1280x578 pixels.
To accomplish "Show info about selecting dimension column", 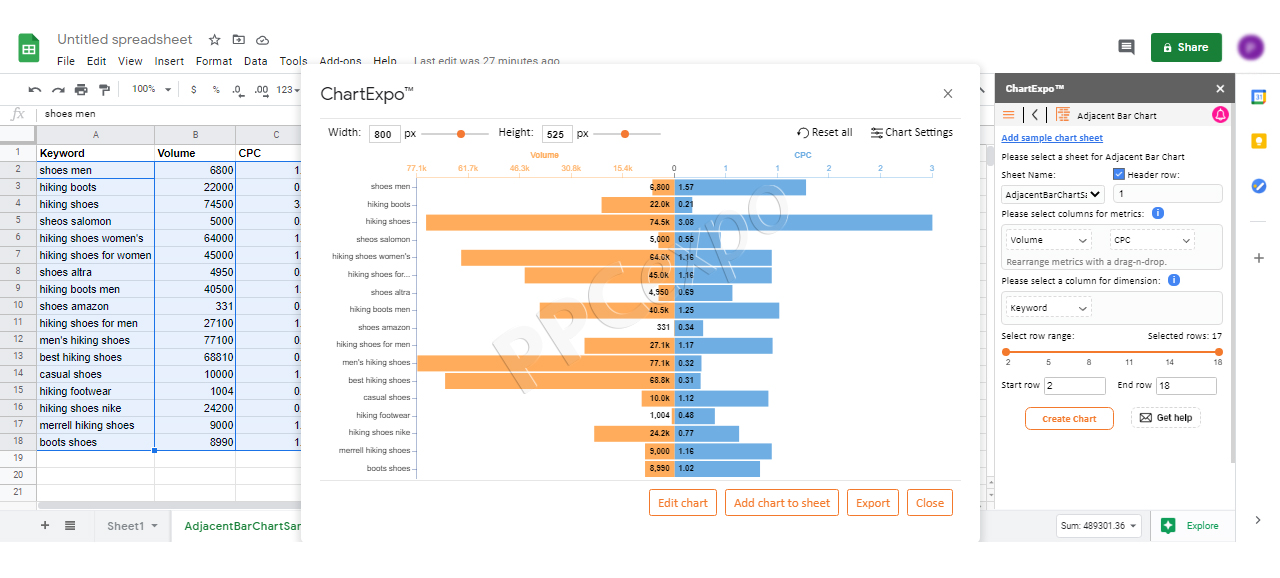I will point(1174,280).
